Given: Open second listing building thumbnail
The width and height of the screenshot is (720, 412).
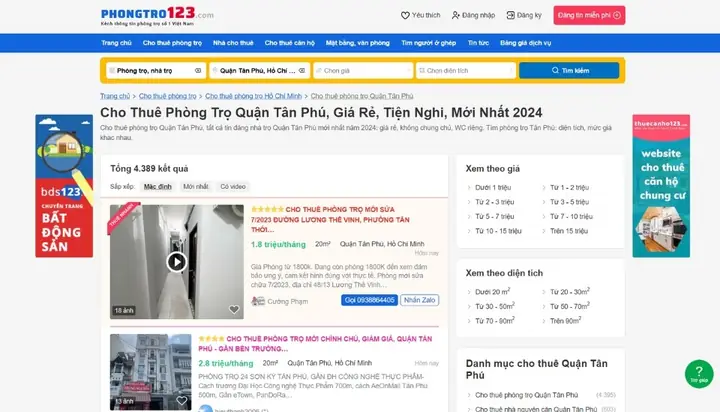Looking at the screenshot, I should pos(151,372).
